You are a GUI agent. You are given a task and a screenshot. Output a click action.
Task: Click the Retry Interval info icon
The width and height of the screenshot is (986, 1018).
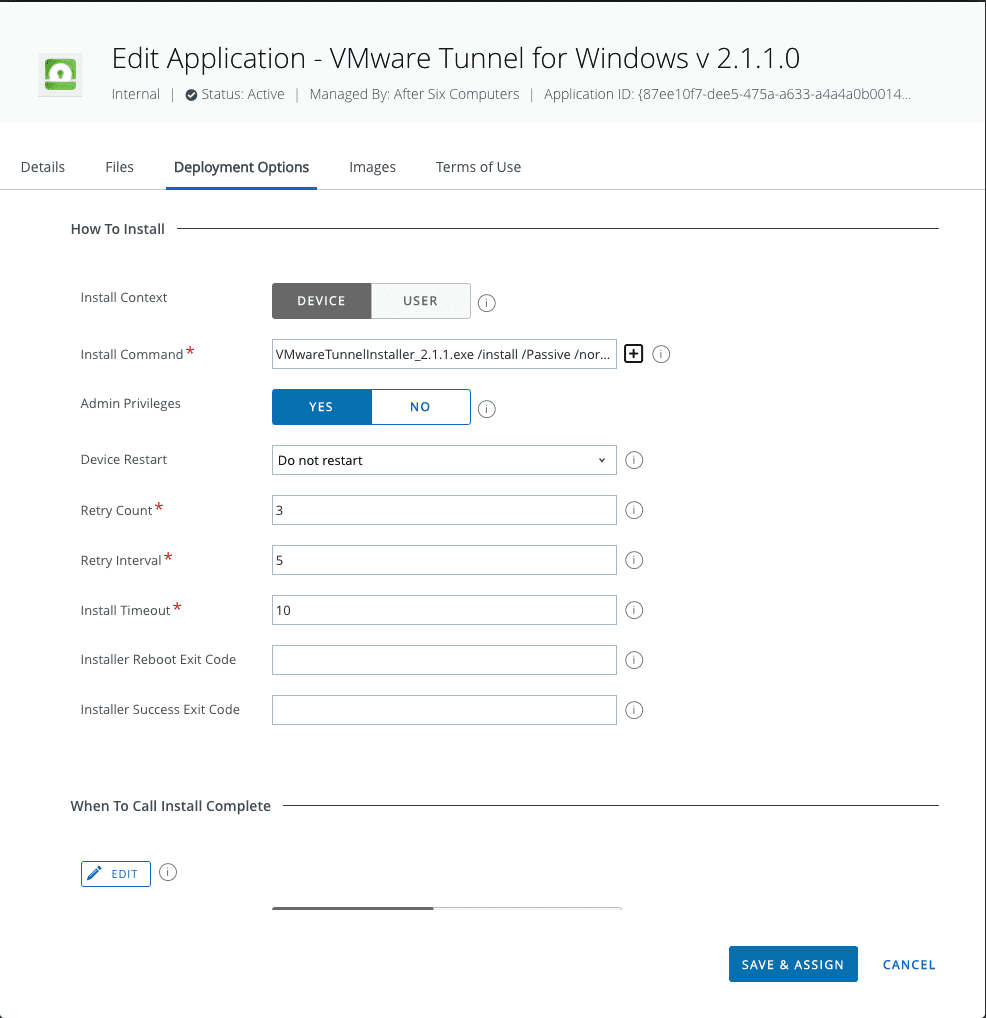point(633,560)
